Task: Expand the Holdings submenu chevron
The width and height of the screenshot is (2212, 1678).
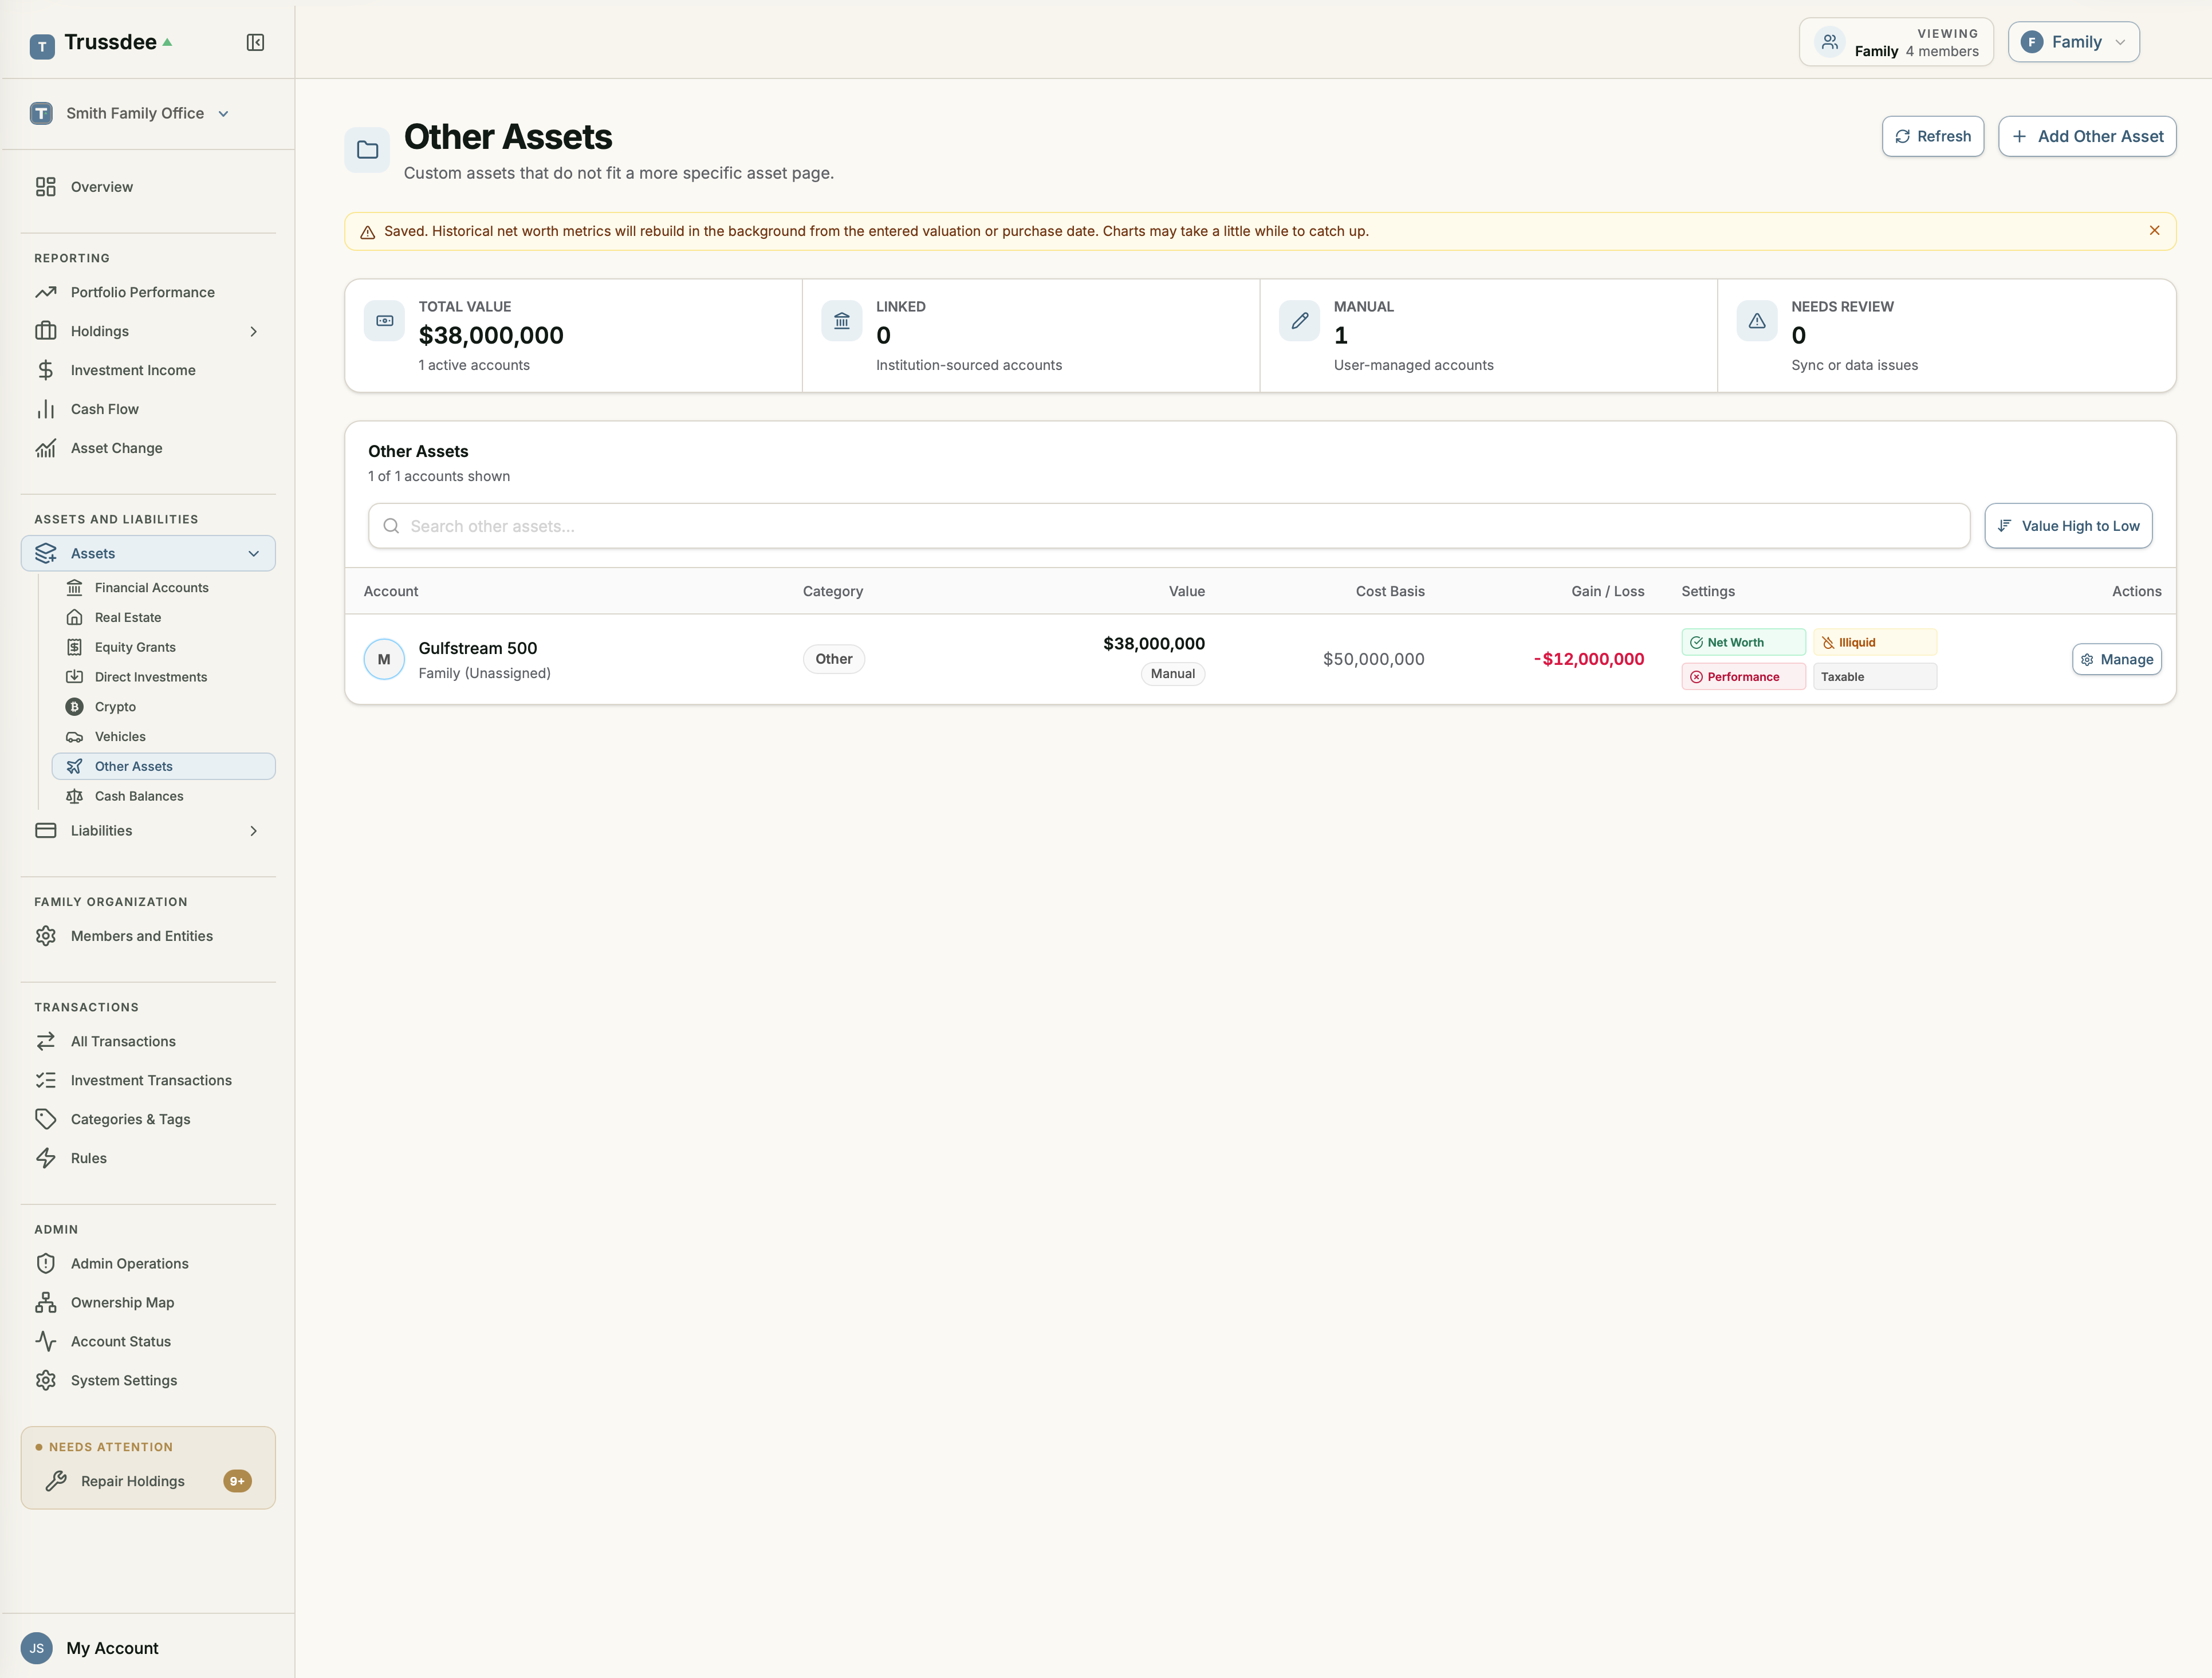Action: click(253, 331)
